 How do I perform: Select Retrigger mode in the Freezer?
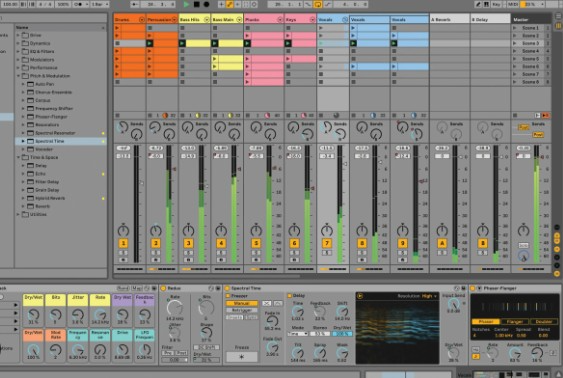click(242, 310)
